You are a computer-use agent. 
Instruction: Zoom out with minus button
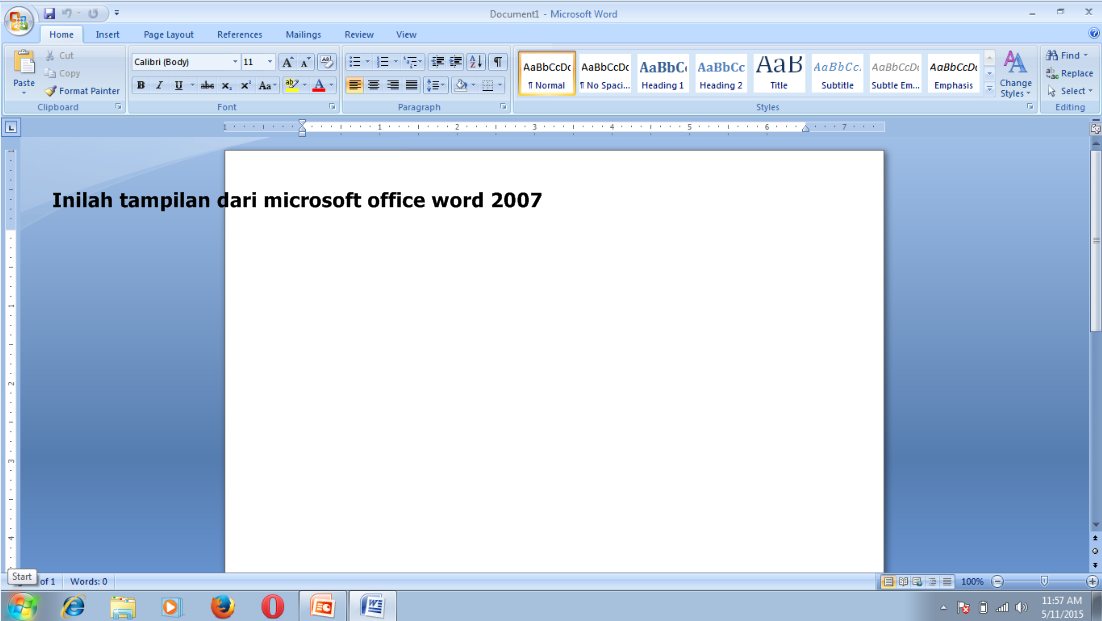pyautogui.click(x=997, y=582)
